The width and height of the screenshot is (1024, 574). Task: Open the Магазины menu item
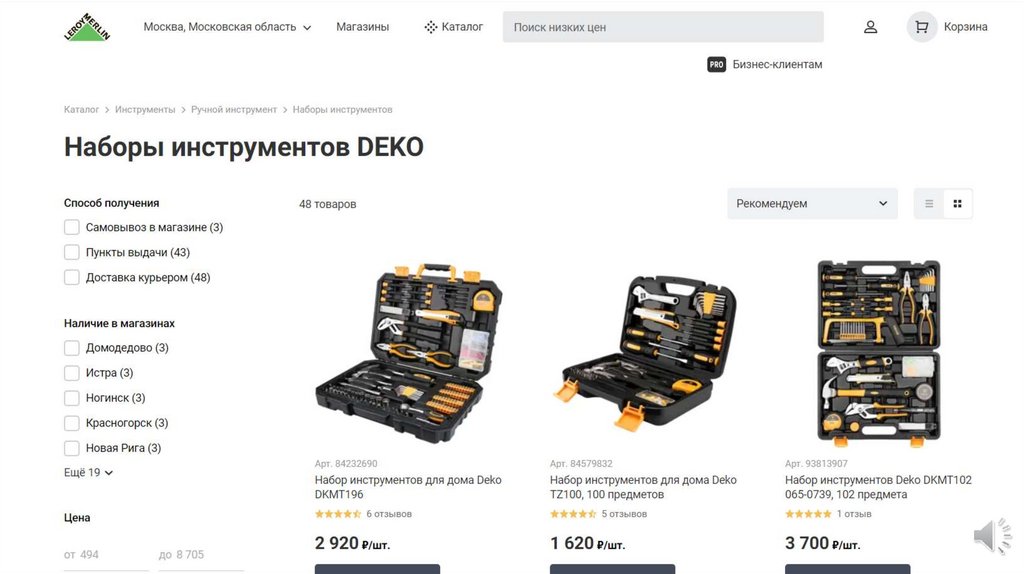coord(362,27)
